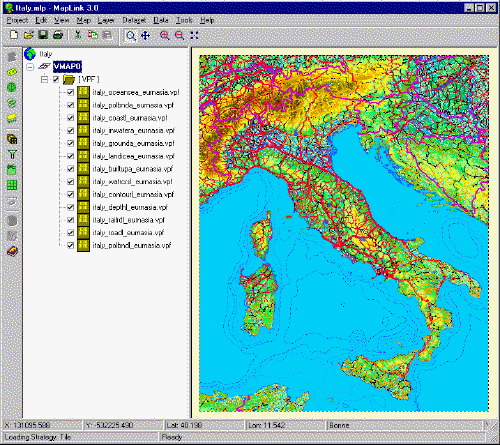Screen dimensions: 500x445
Task: Toggle italy_inwatera_eurnasia.vpf visibility checkbox
Action: [70, 130]
